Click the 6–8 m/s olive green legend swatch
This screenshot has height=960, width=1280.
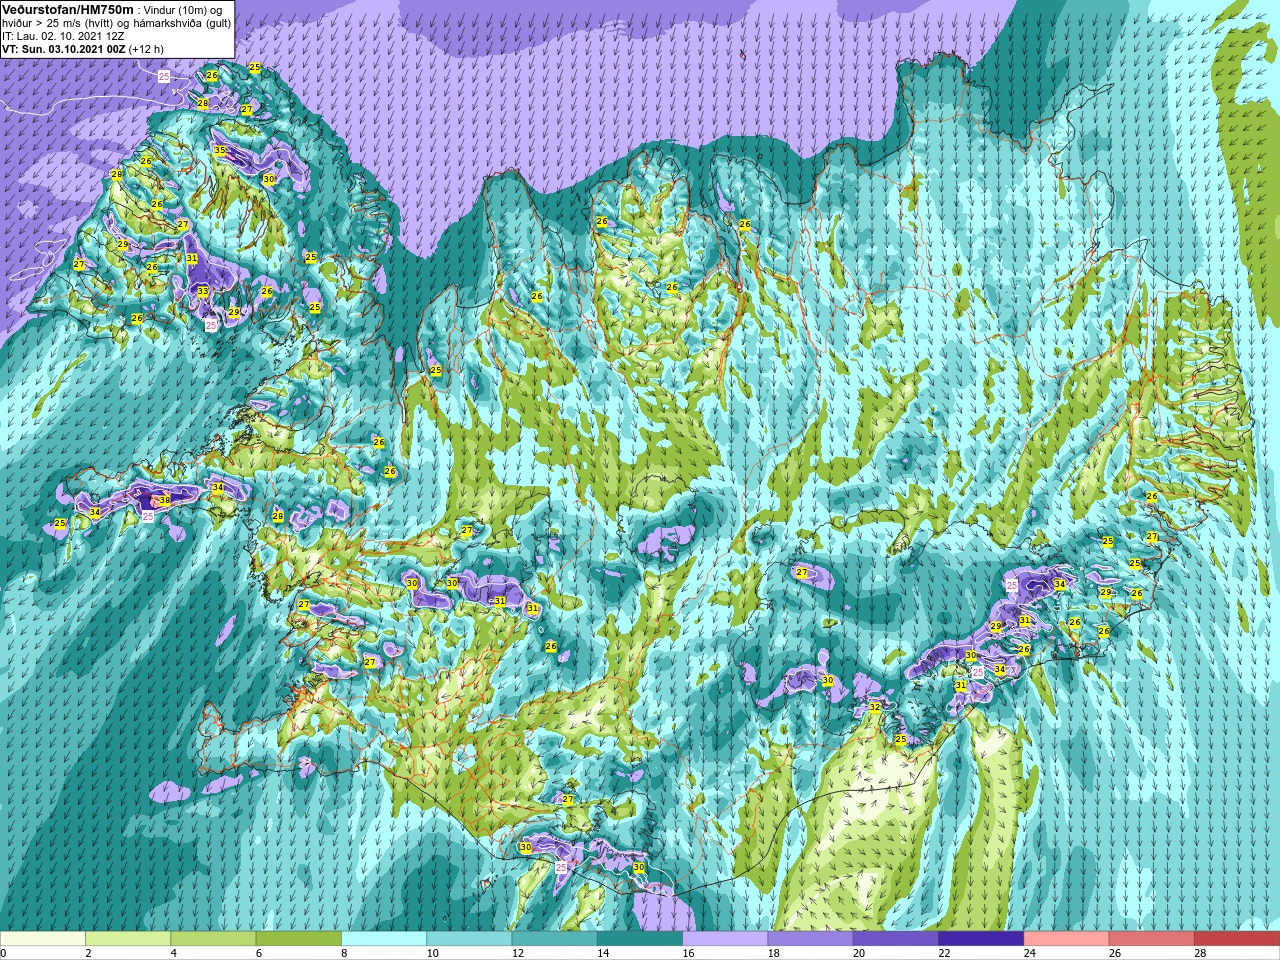298,938
